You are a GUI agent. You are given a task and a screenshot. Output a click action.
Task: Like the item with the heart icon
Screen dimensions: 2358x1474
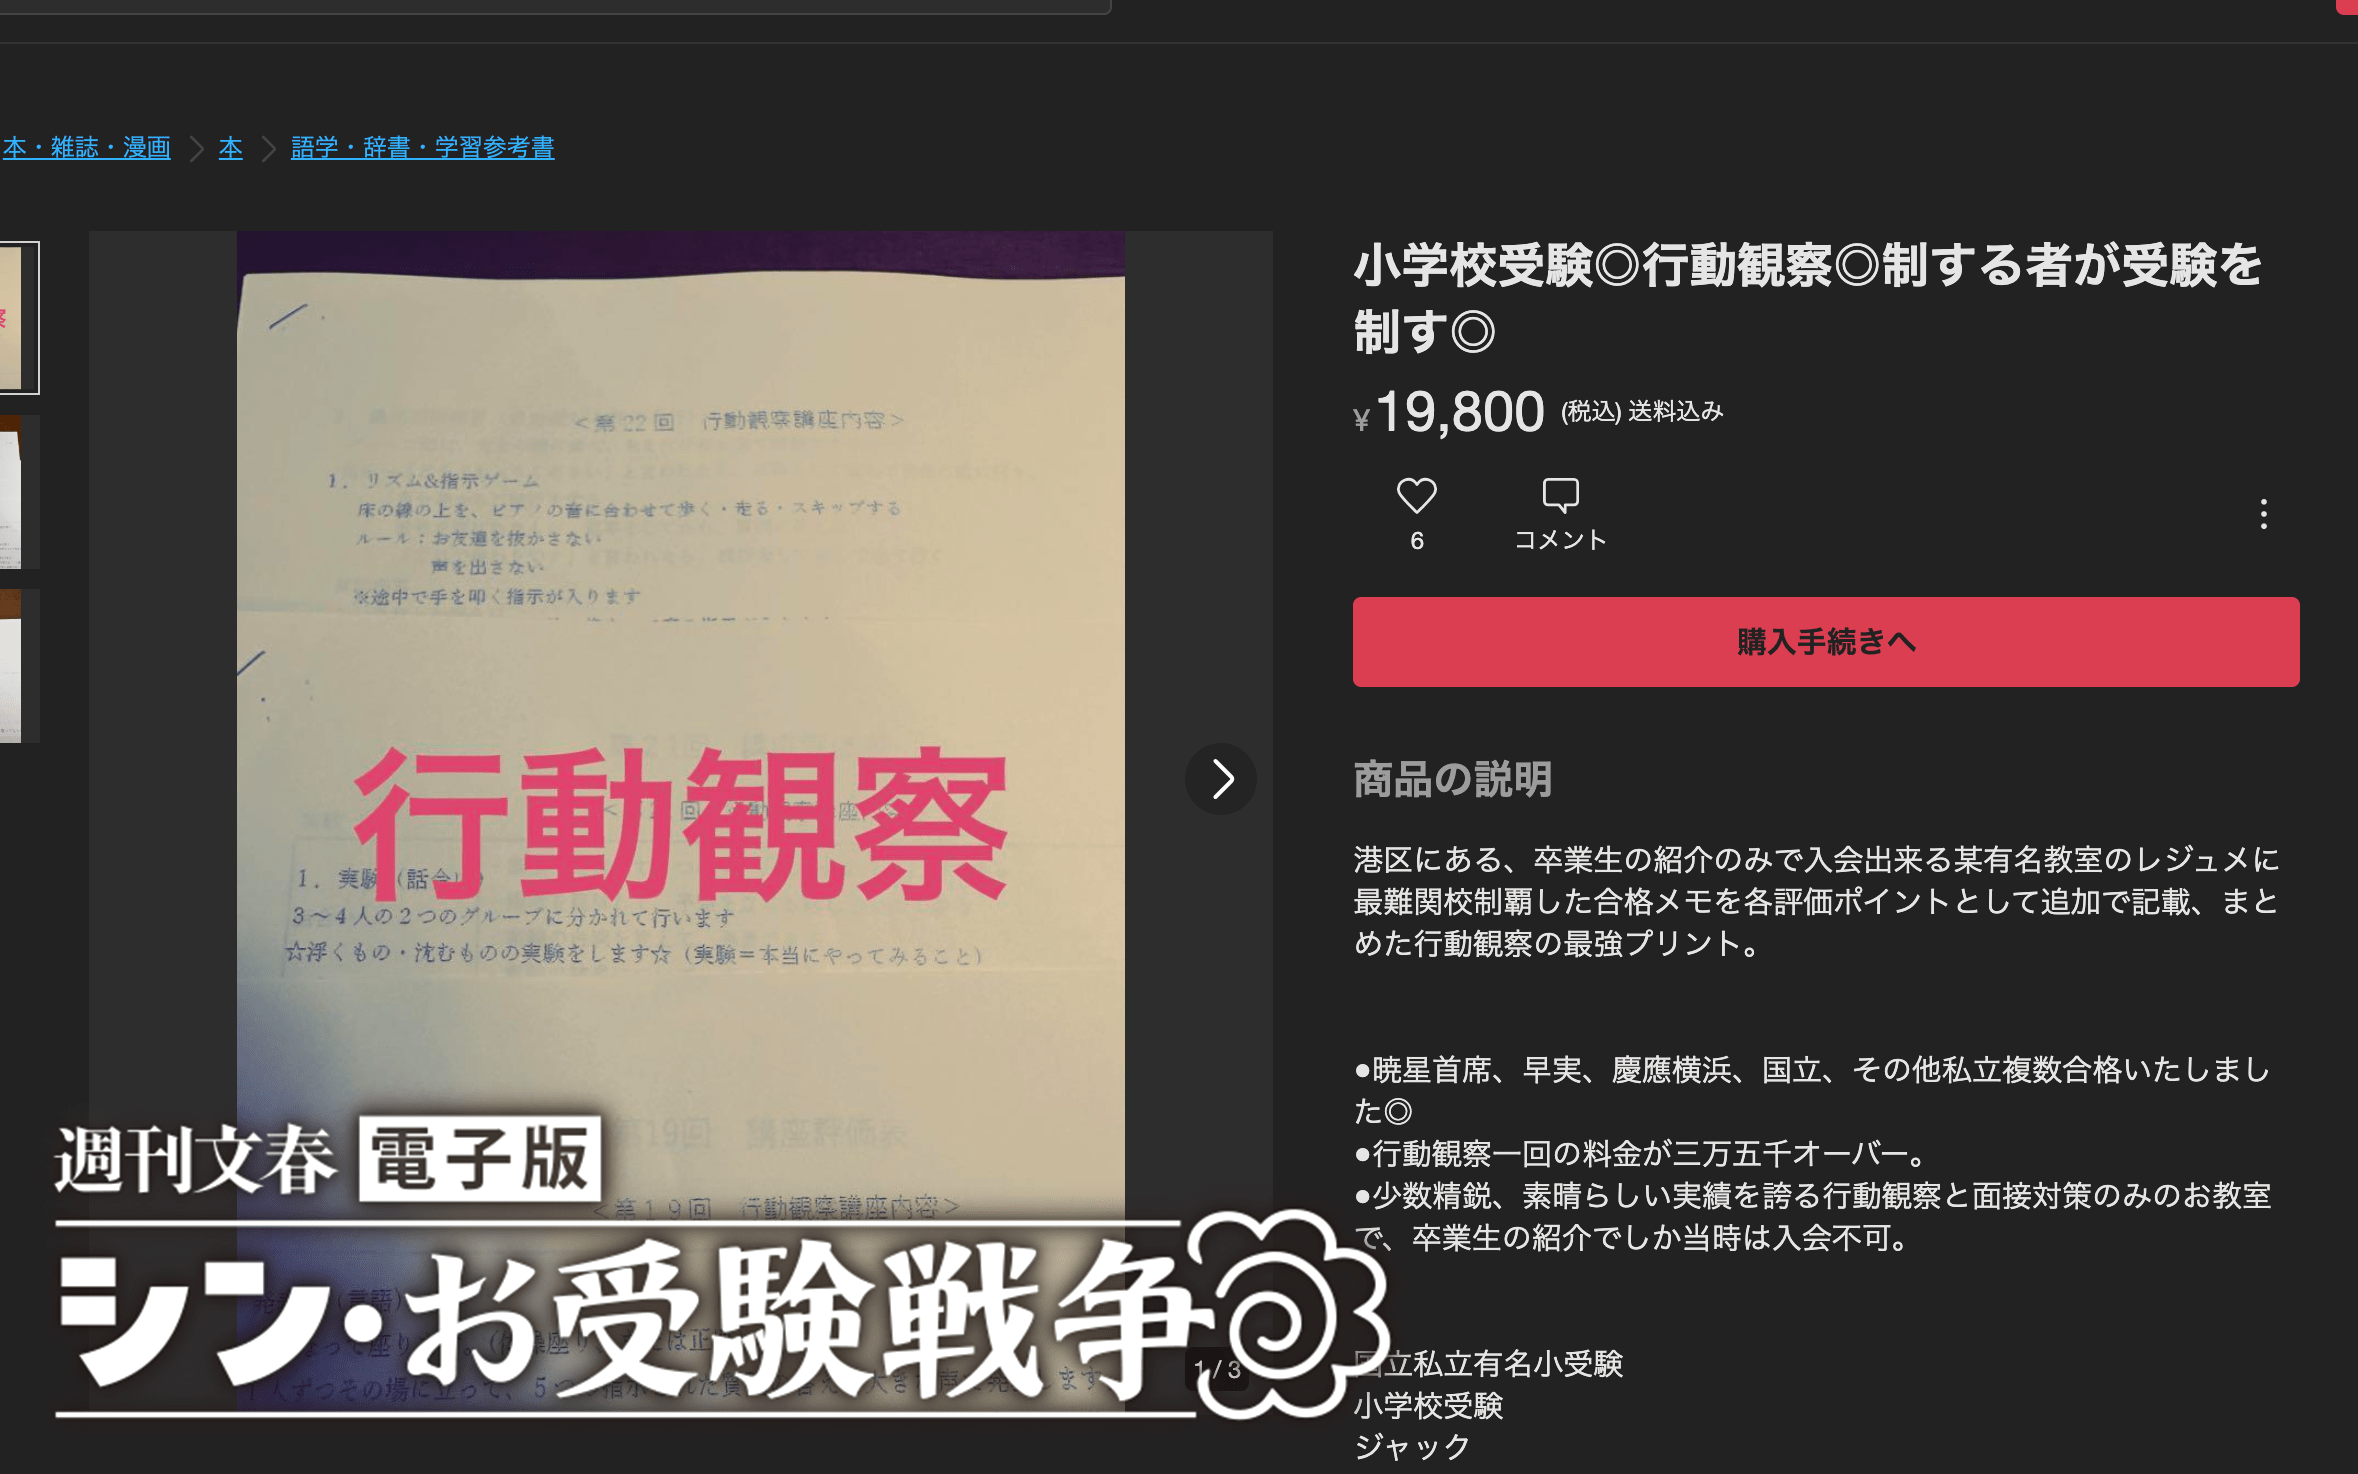click(x=1416, y=496)
